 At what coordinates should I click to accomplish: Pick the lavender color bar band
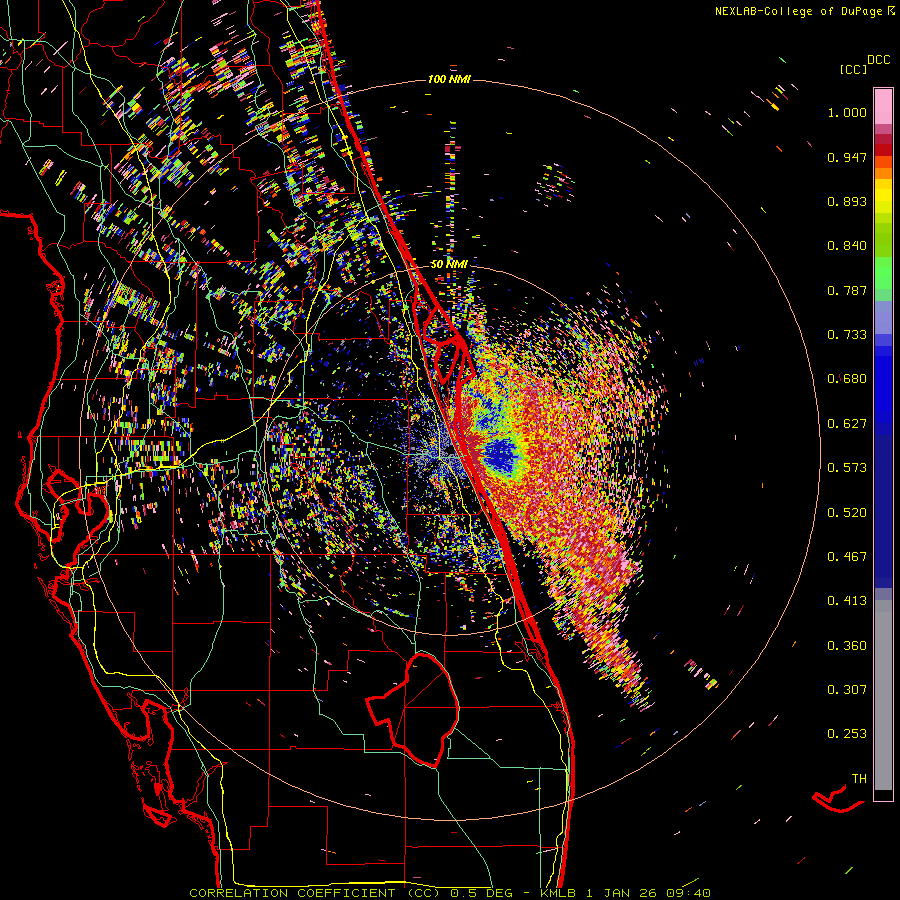pyautogui.click(x=883, y=317)
